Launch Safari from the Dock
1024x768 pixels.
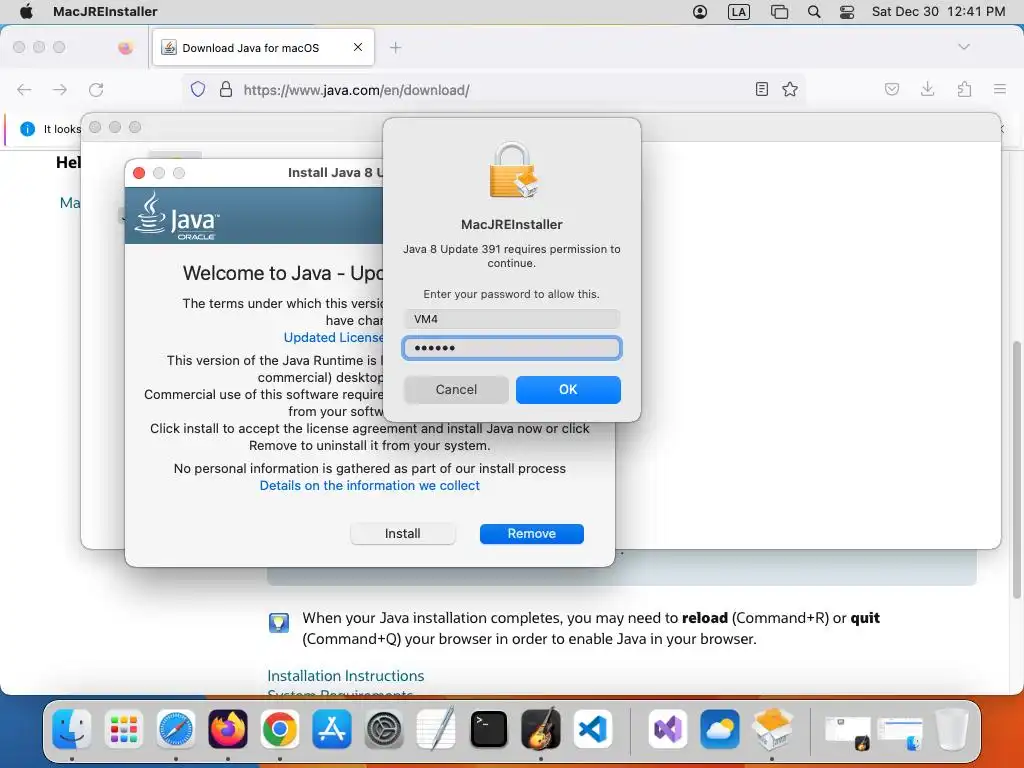click(x=176, y=728)
